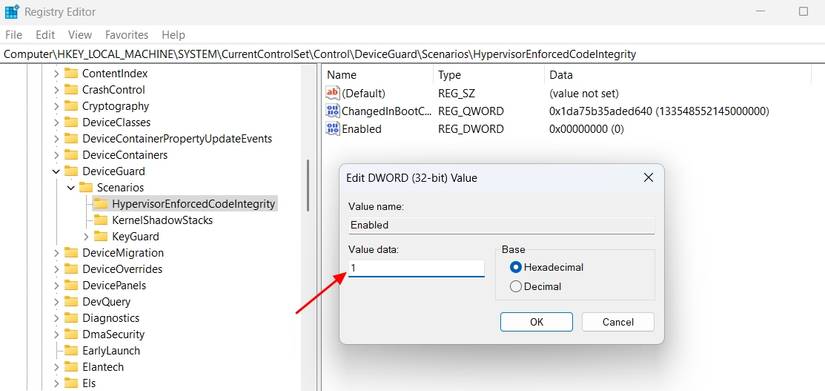Click the registry path address bar
Viewport: 825px width, 391px height.
[x=412, y=54]
